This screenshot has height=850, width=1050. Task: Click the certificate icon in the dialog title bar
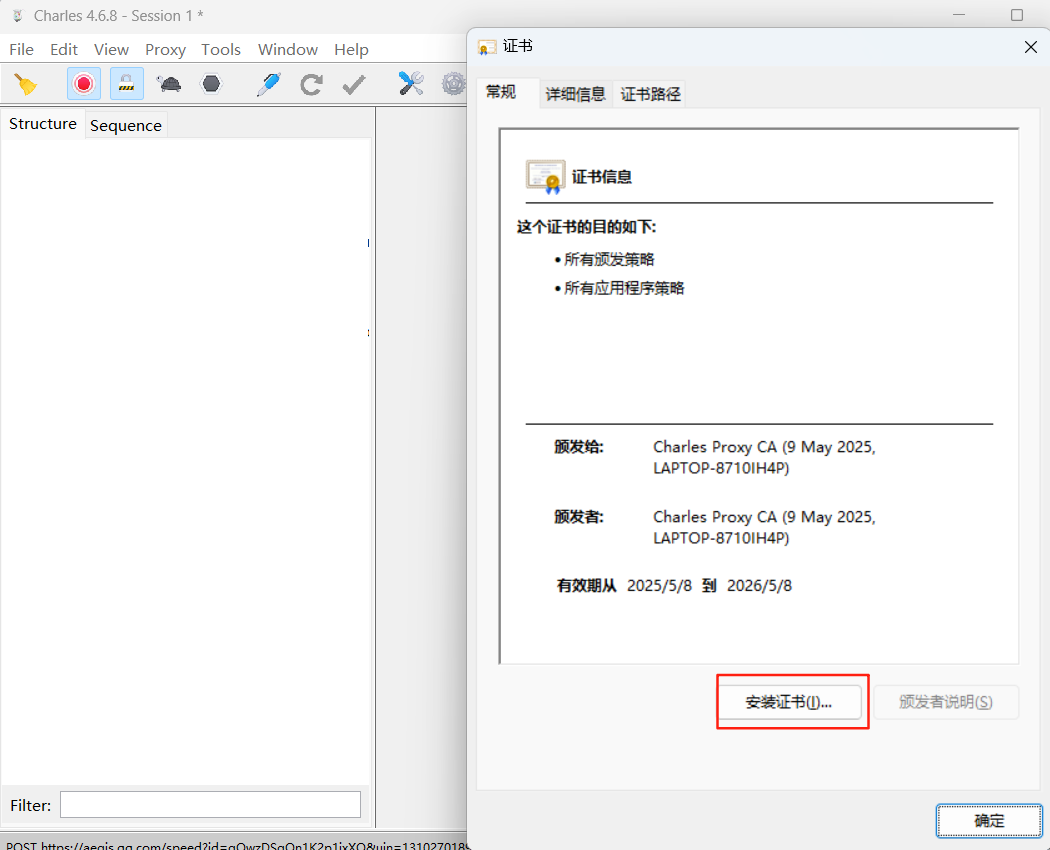coord(486,46)
